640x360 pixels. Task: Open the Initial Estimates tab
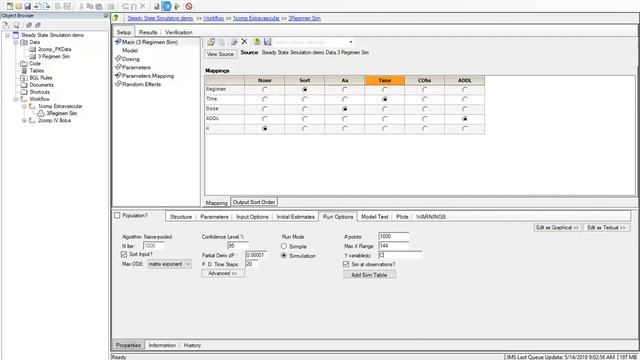tap(296, 217)
